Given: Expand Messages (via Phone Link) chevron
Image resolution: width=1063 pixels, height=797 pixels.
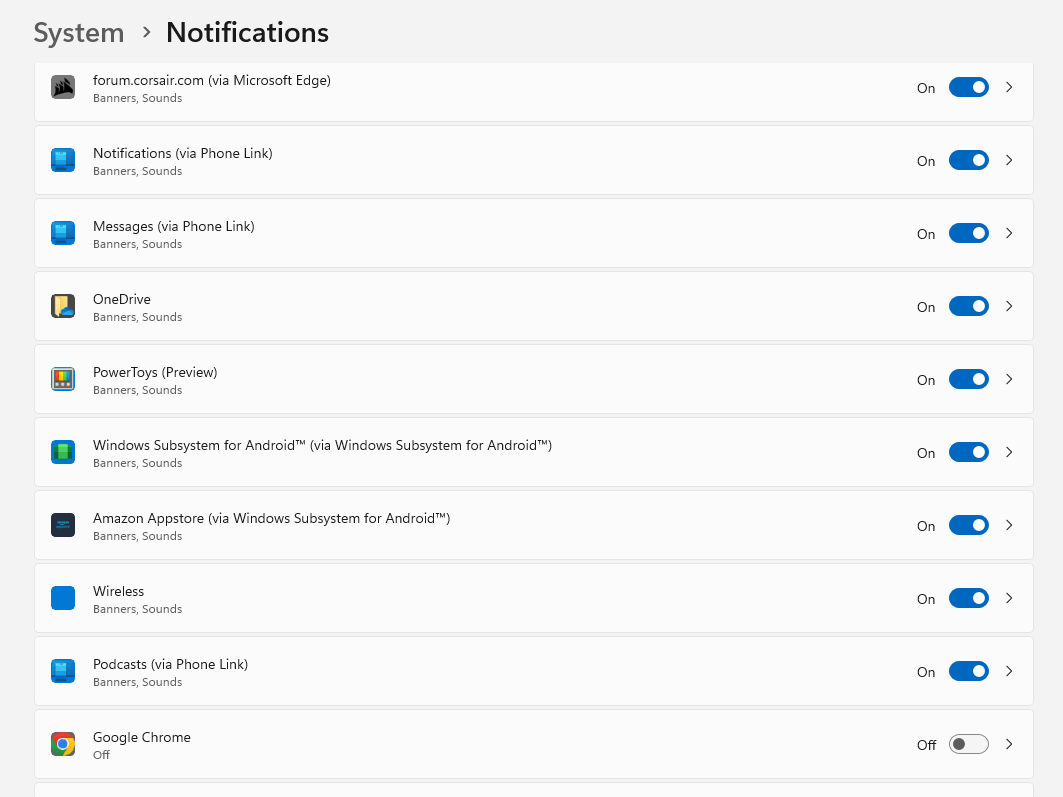Looking at the screenshot, I should click(x=1009, y=233).
